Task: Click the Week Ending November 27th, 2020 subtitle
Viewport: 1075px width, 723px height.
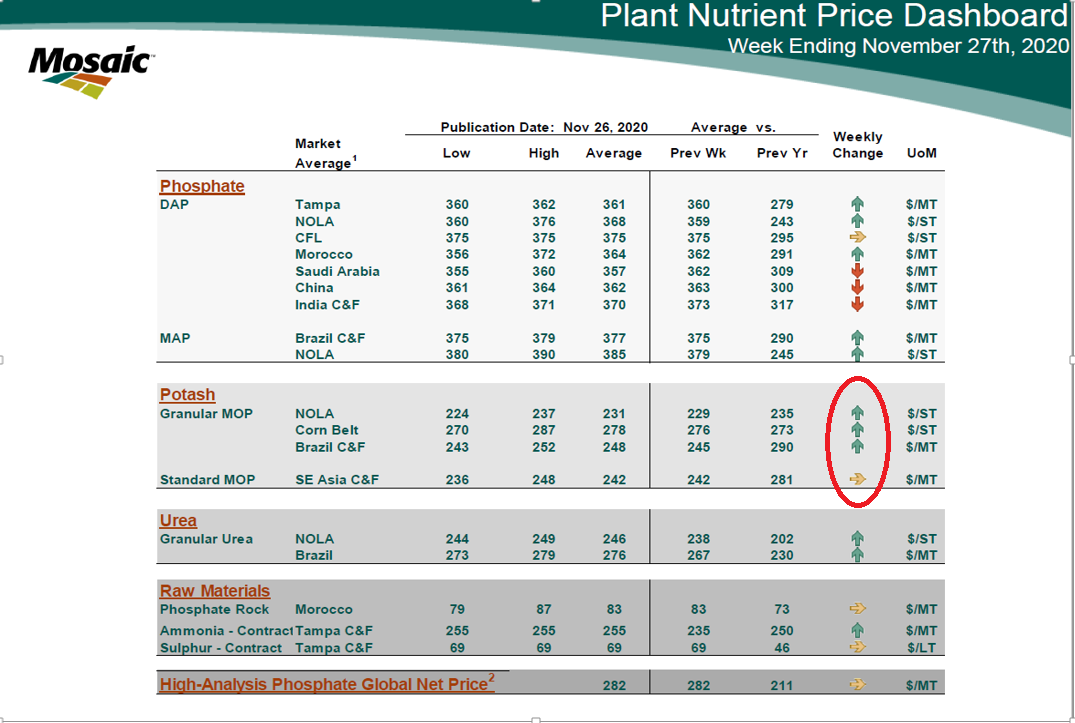Action: [x=898, y=46]
